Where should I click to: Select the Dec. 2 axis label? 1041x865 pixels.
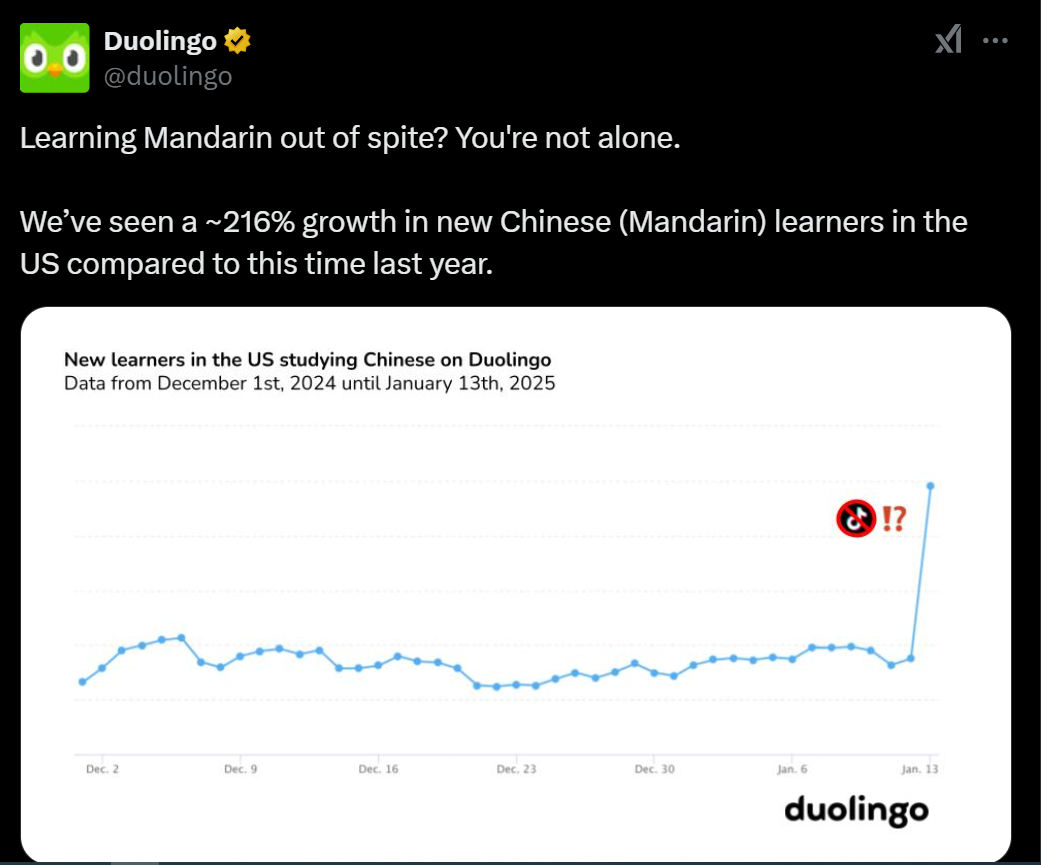click(97, 769)
